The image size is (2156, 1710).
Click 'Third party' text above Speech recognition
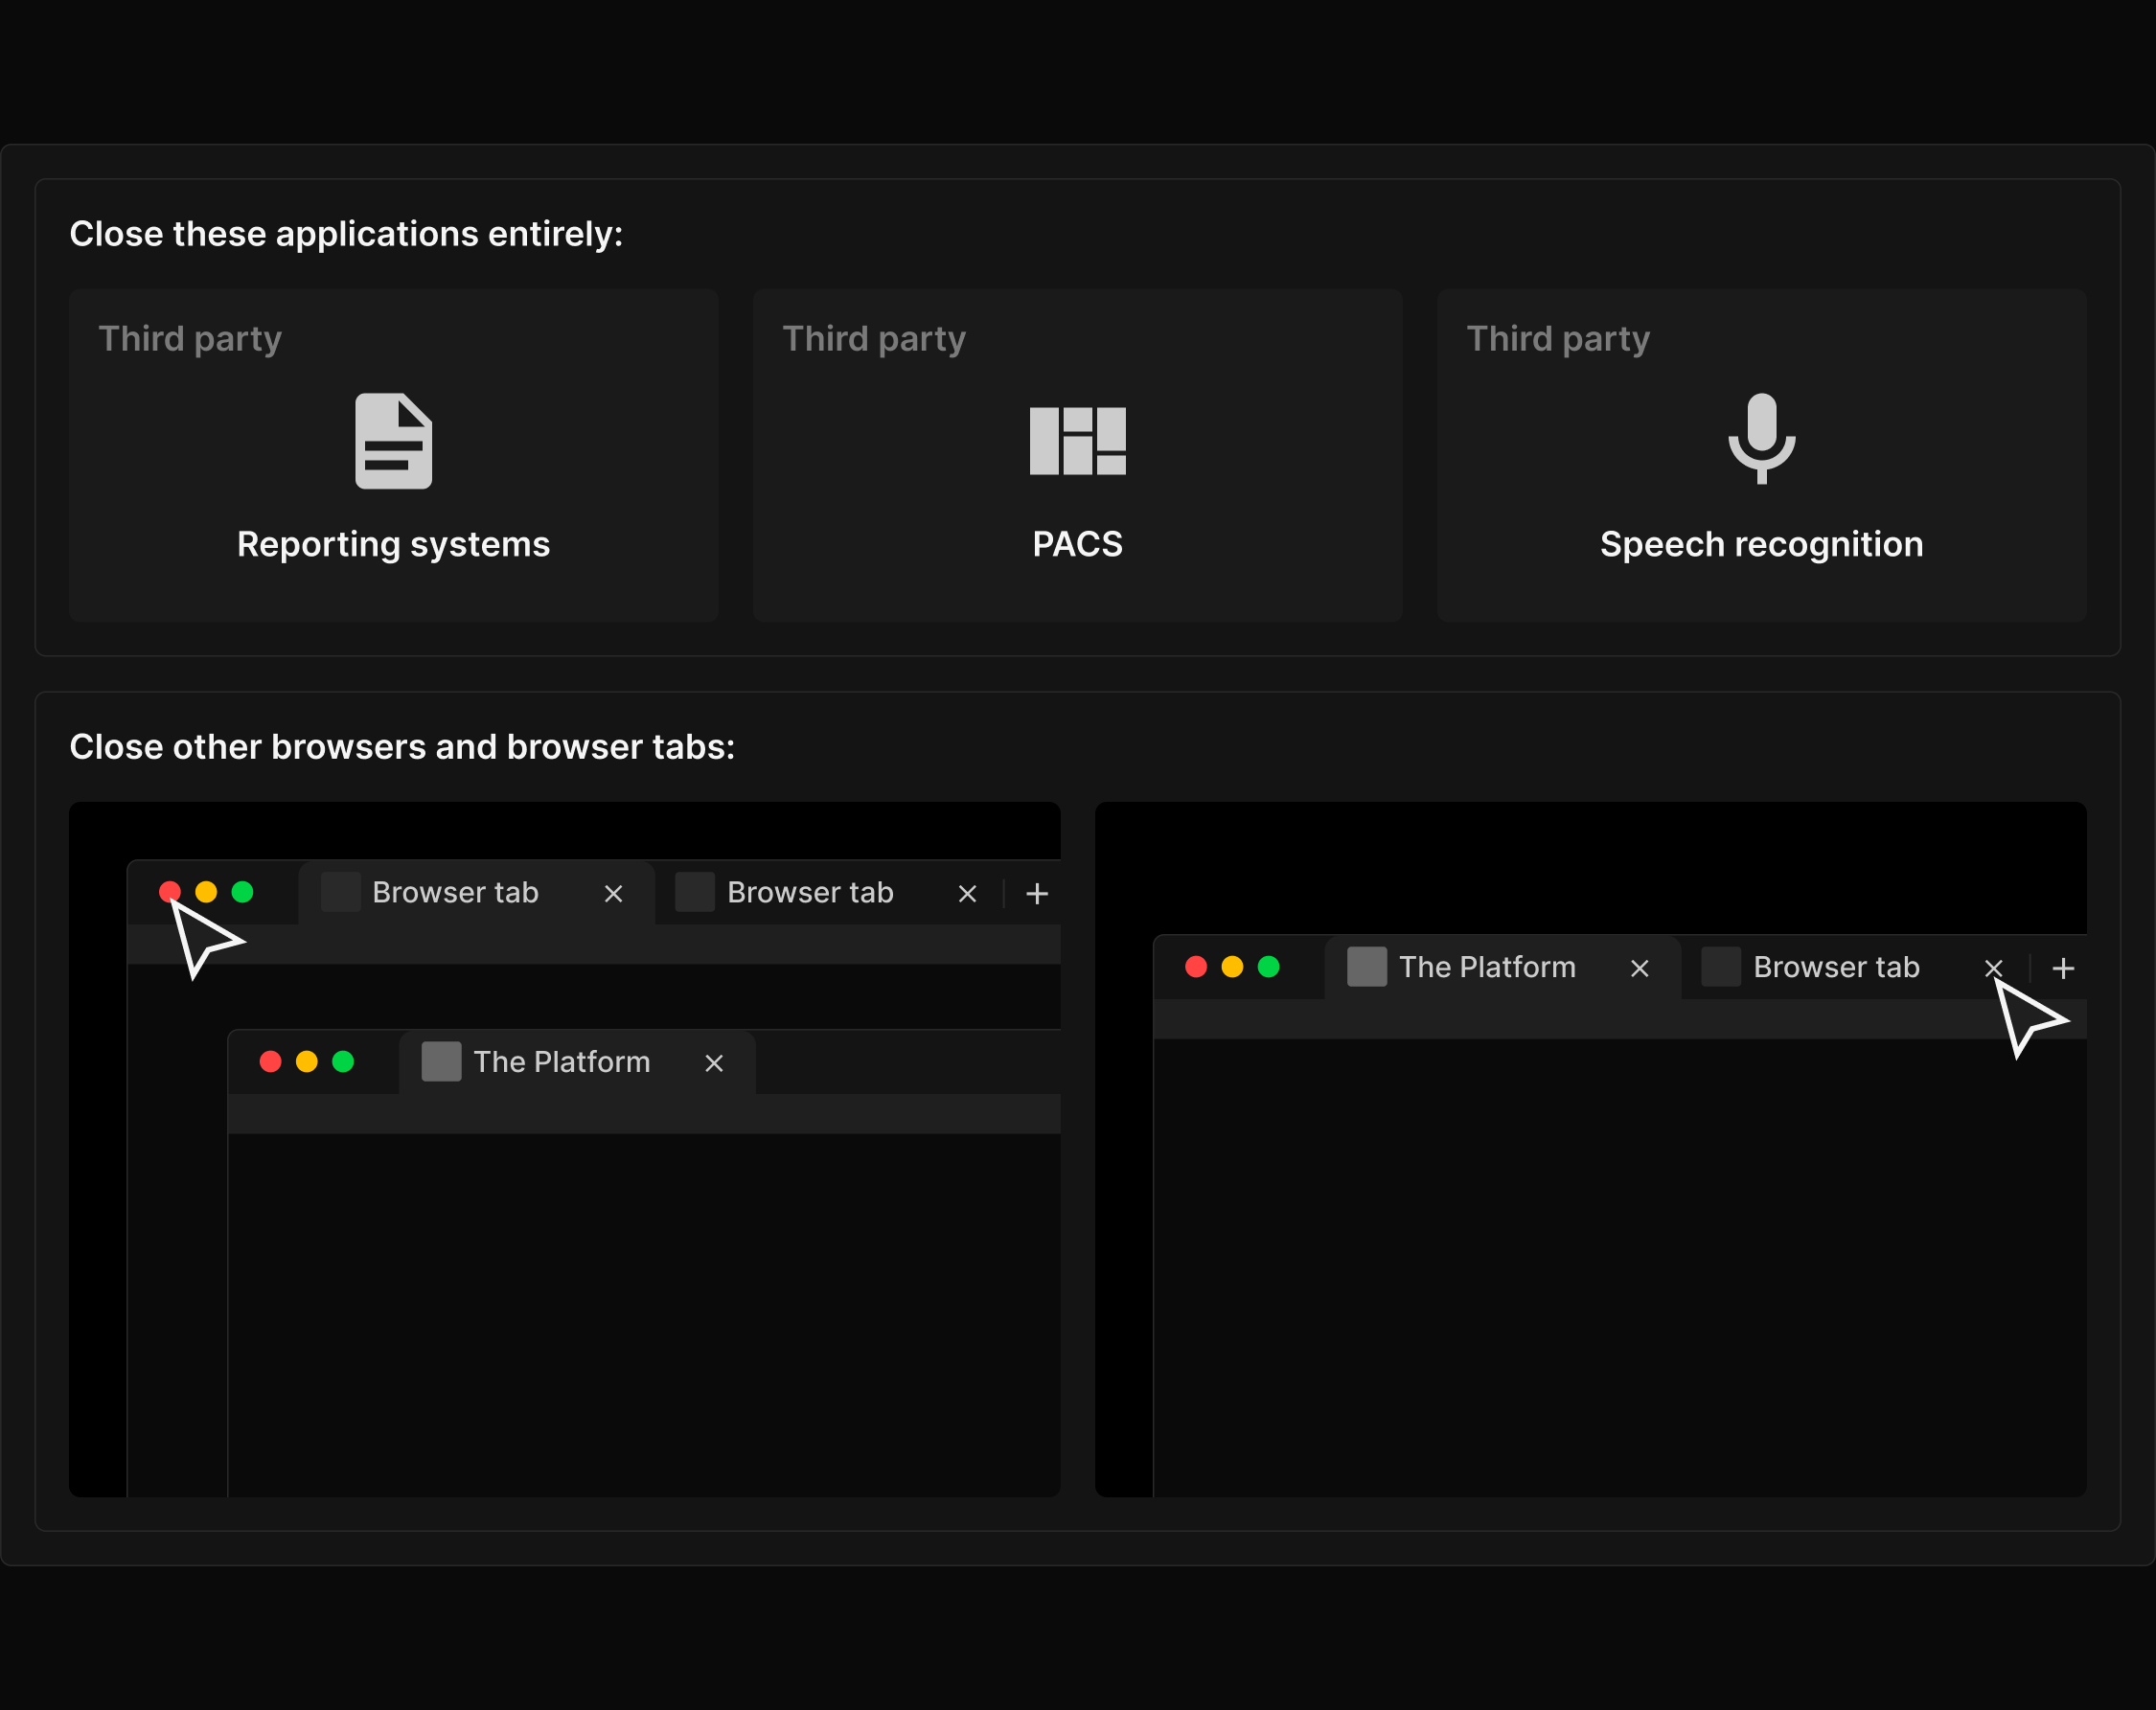coord(1558,339)
